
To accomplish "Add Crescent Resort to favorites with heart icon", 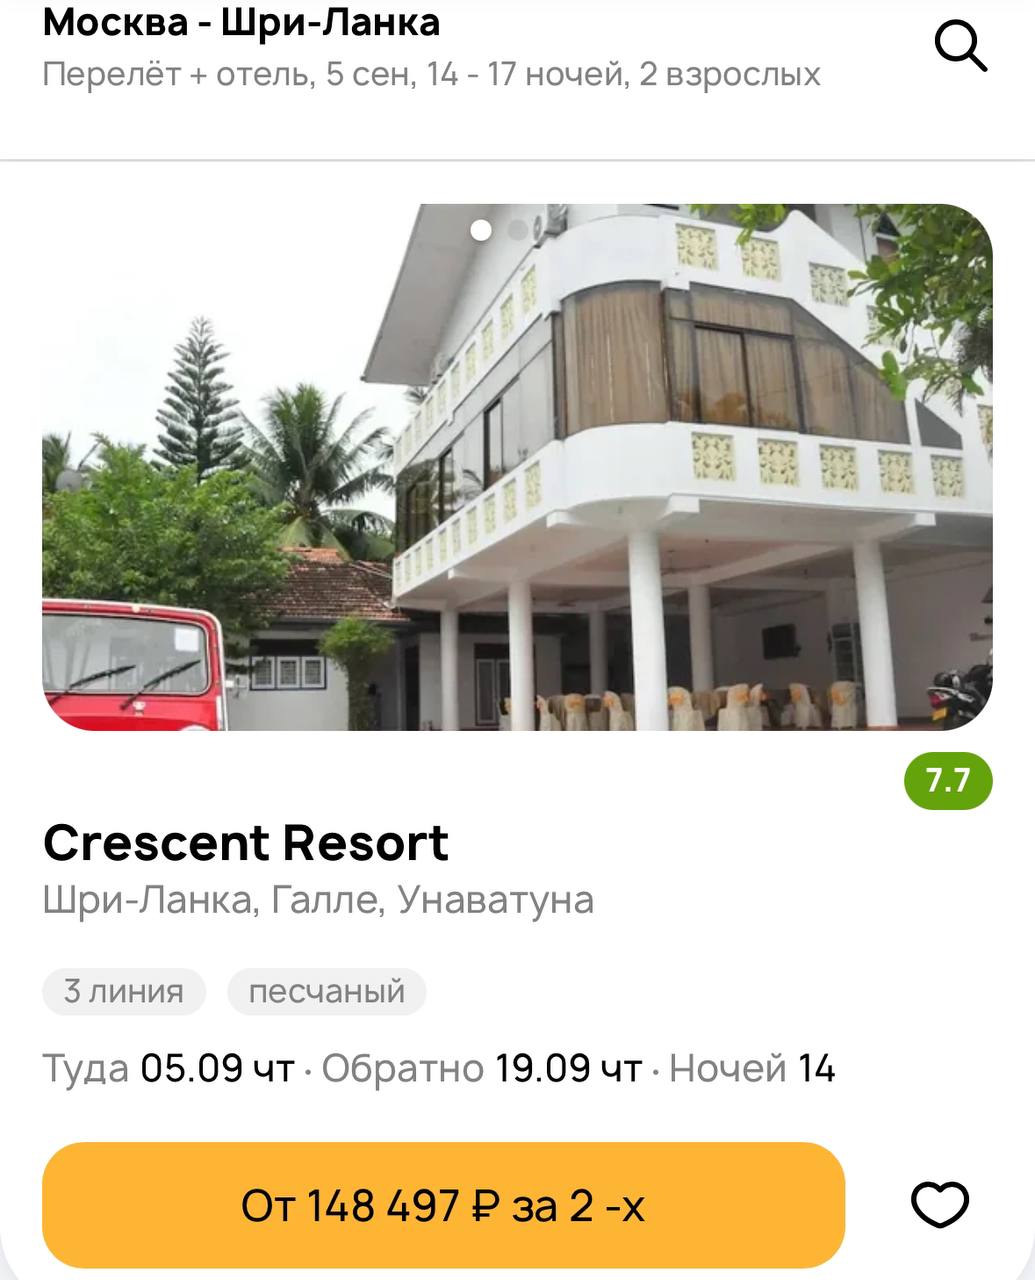I will (940, 1205).
